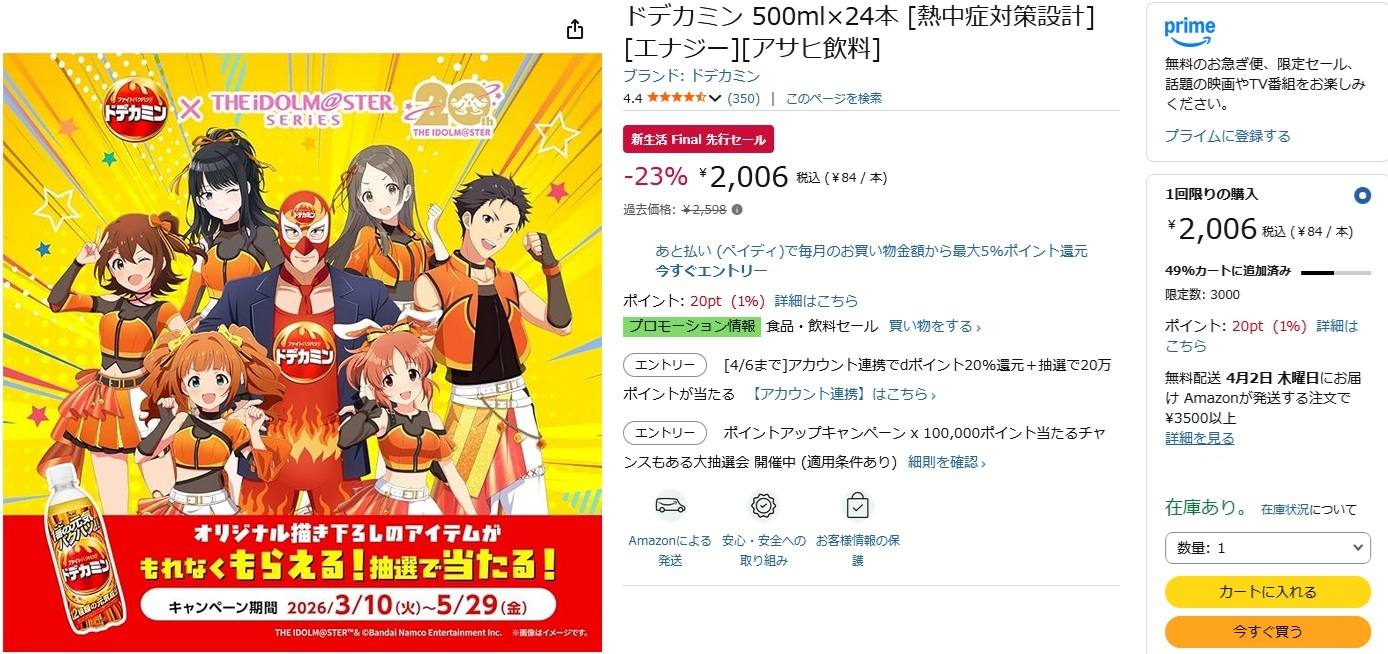Click the added-to-cart progress bar
The image size is (1388, 654).
[x=1335, y=272]
